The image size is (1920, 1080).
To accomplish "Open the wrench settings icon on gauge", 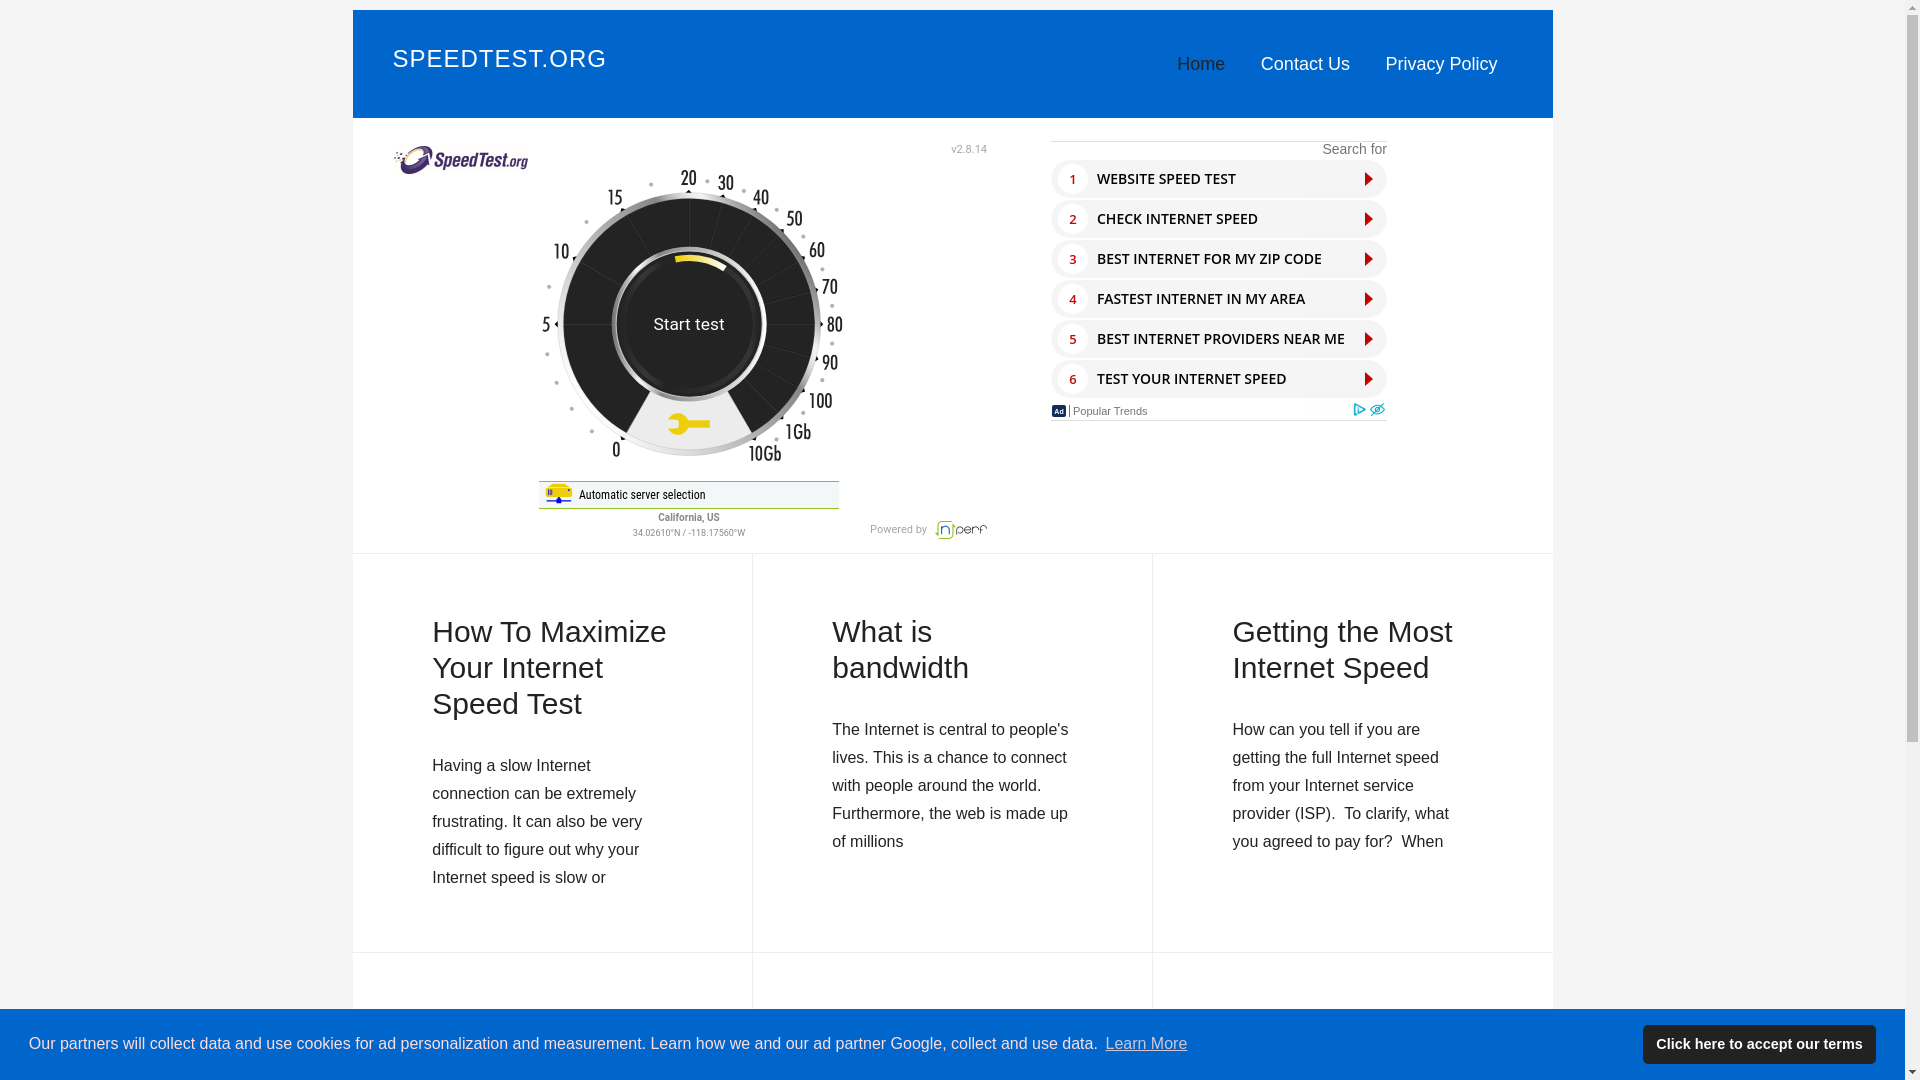I will point(688,424).
